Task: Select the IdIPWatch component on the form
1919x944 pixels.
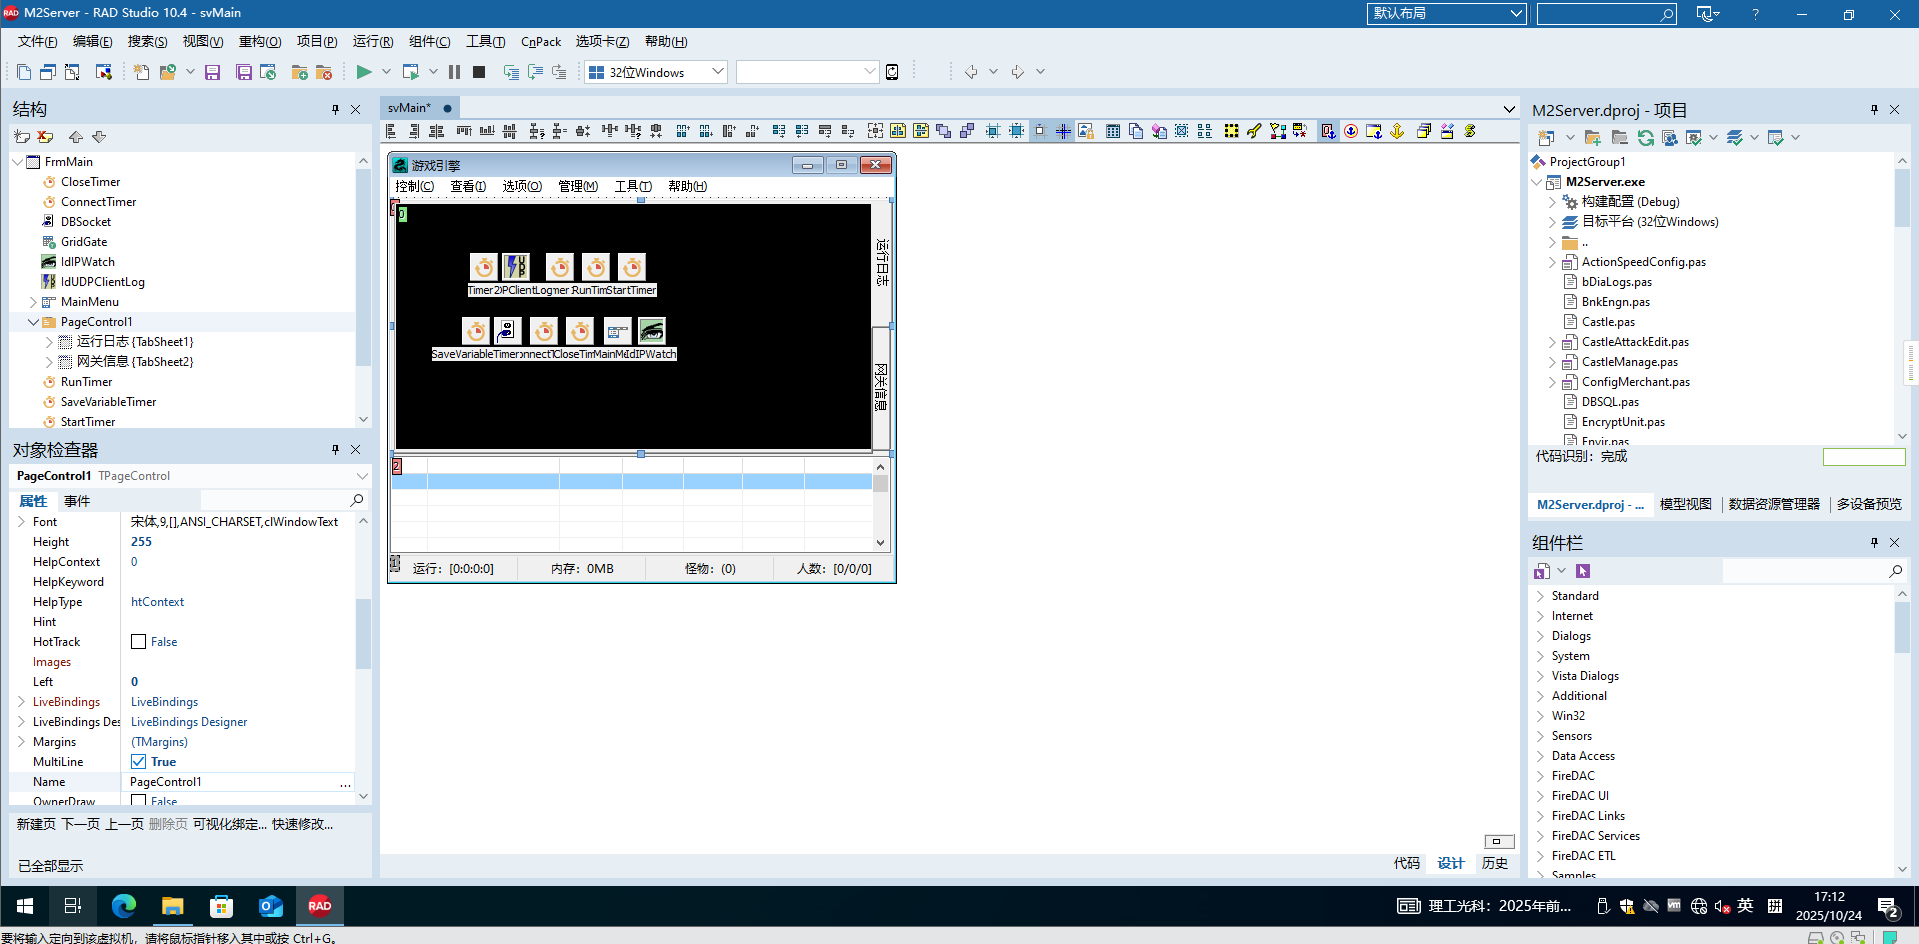Action: pyautogui.click(x=652, y=331)
